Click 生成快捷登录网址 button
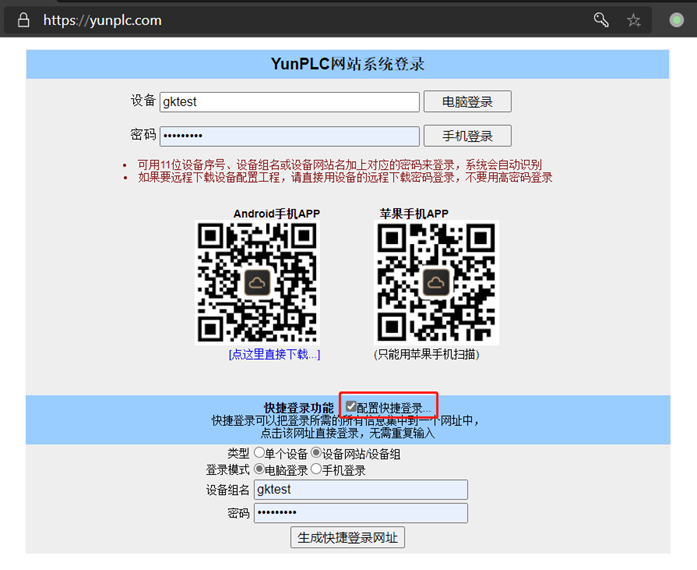The height and width of the screenshot is (570, 697). pyautogui.click(x=348, y=538)
